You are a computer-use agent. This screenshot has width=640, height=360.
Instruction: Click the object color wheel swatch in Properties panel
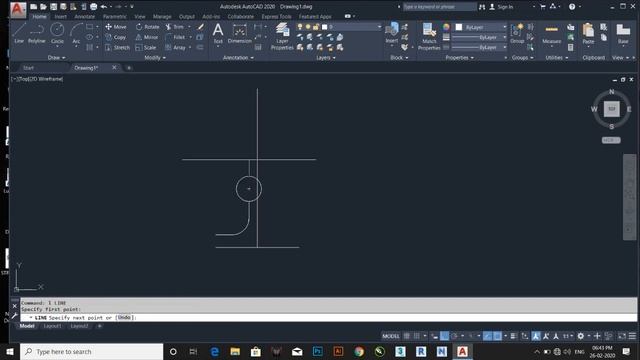pyautogui.click(x=446, y=27)
